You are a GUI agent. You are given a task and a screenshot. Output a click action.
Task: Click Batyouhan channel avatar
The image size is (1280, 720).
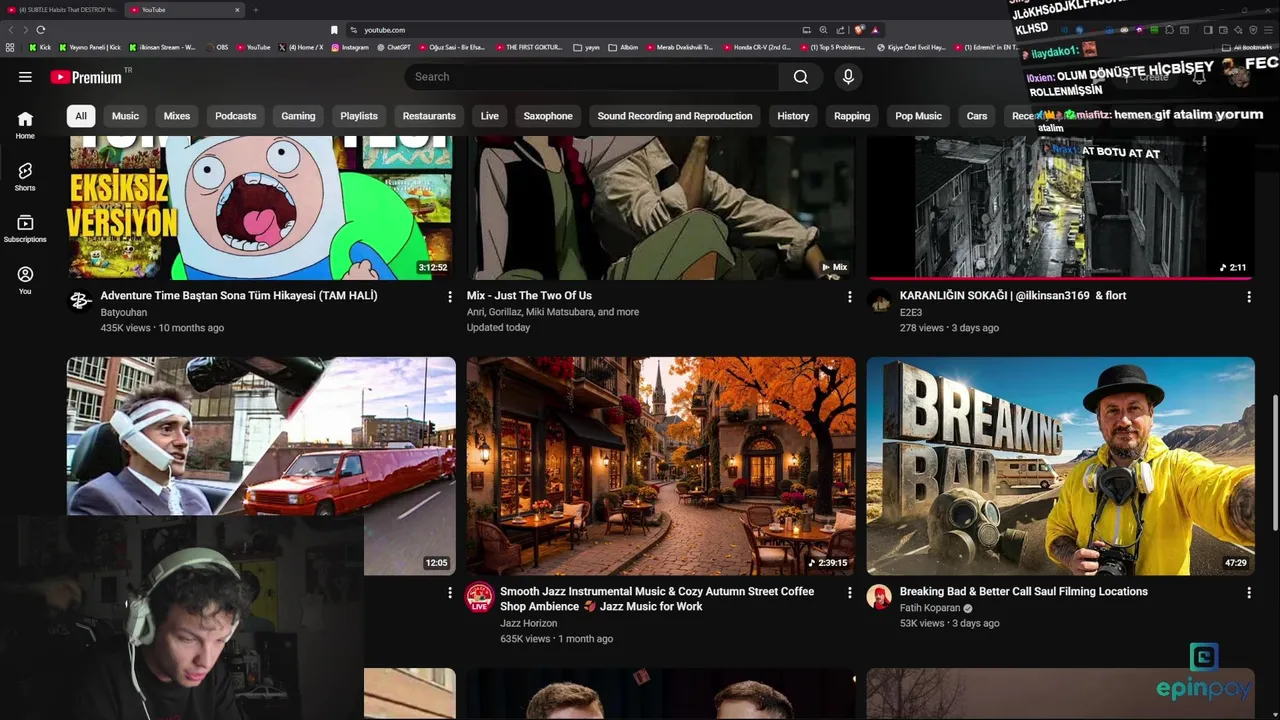click(80, 300)
